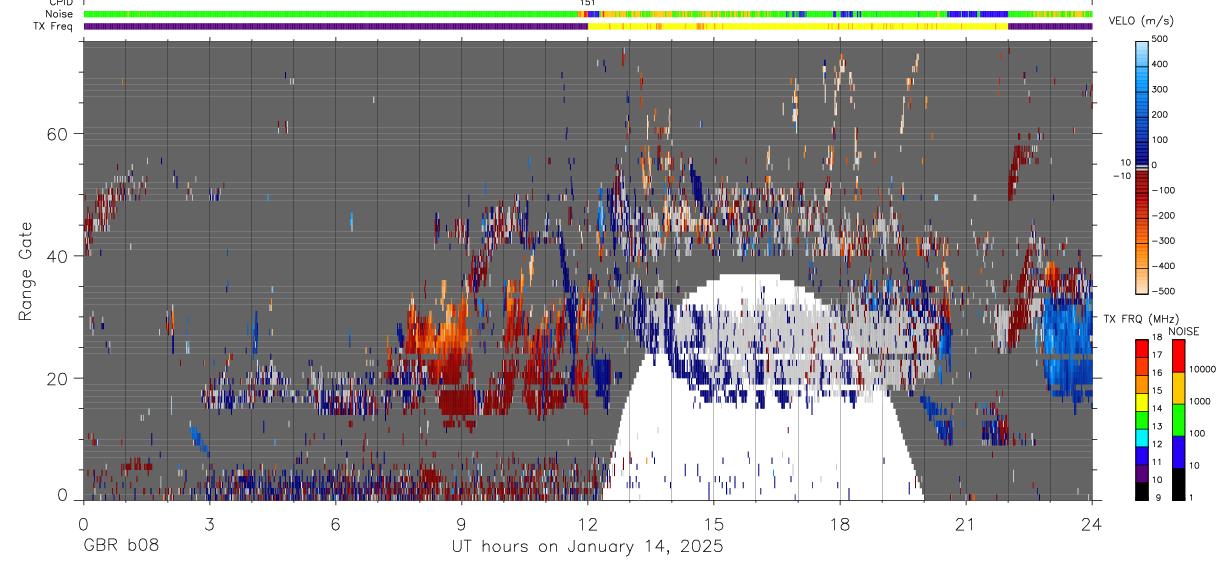The image size is (1228, 567).
Task: Click the 'VELO (m/s)' legend title
Action: point(1141,20)
